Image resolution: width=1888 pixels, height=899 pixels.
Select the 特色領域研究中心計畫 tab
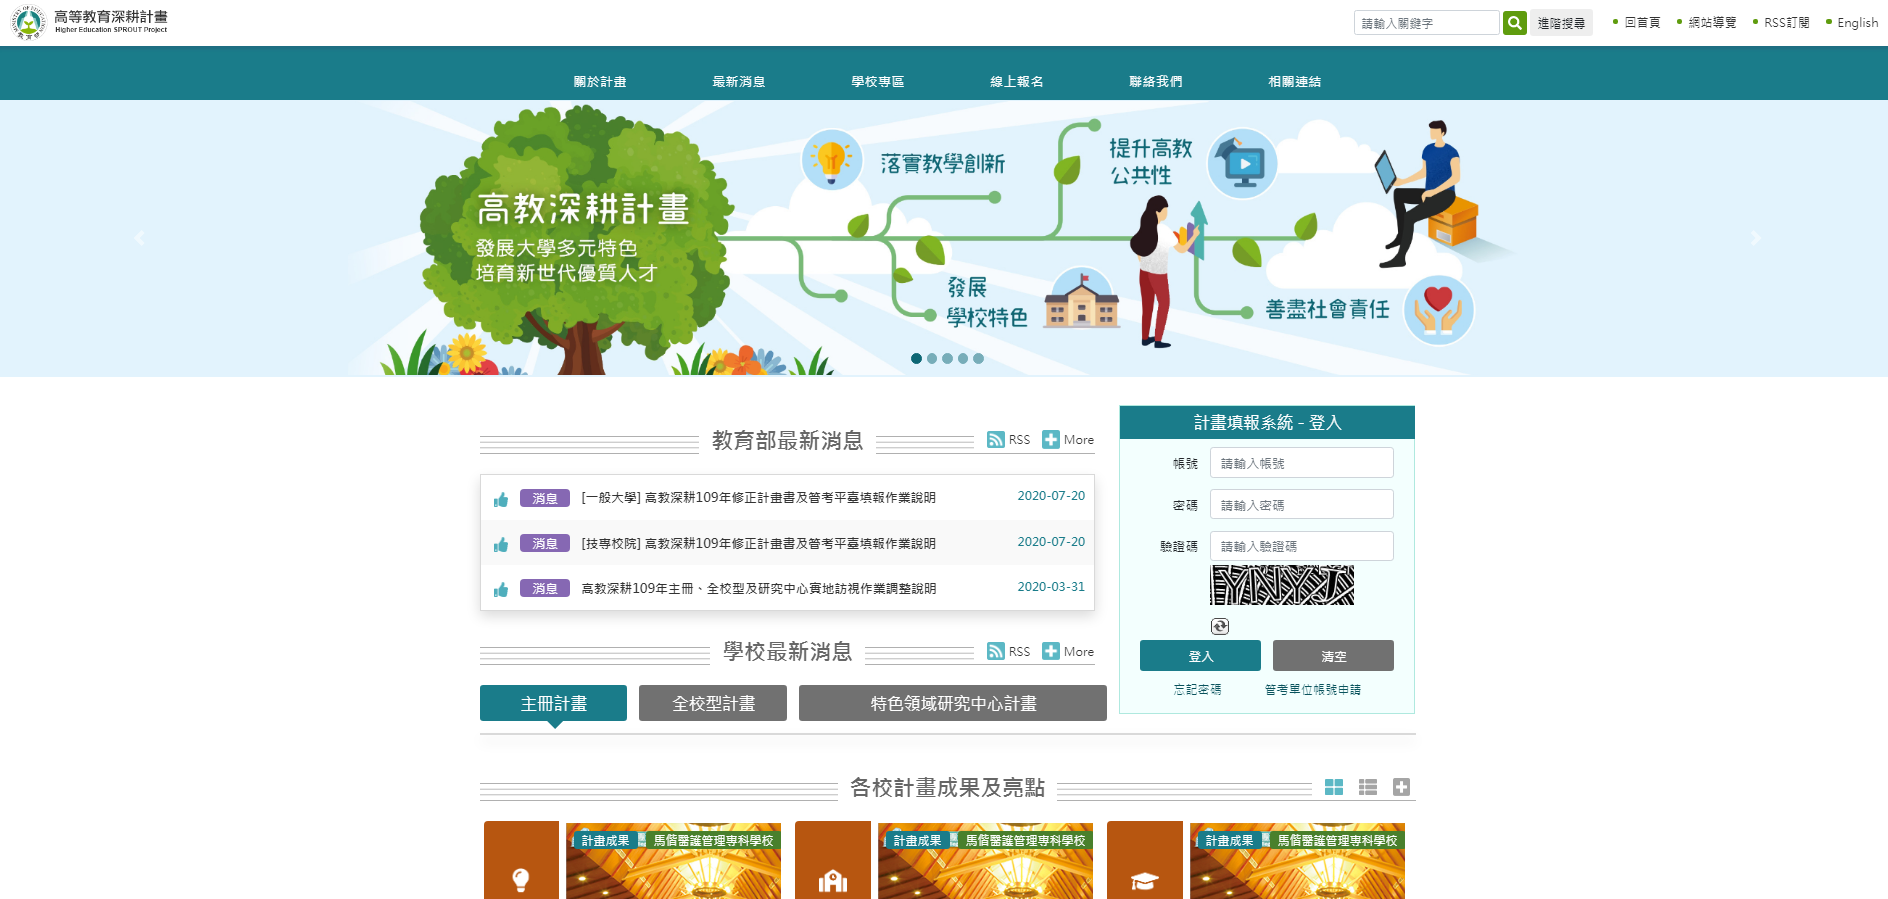953,703
